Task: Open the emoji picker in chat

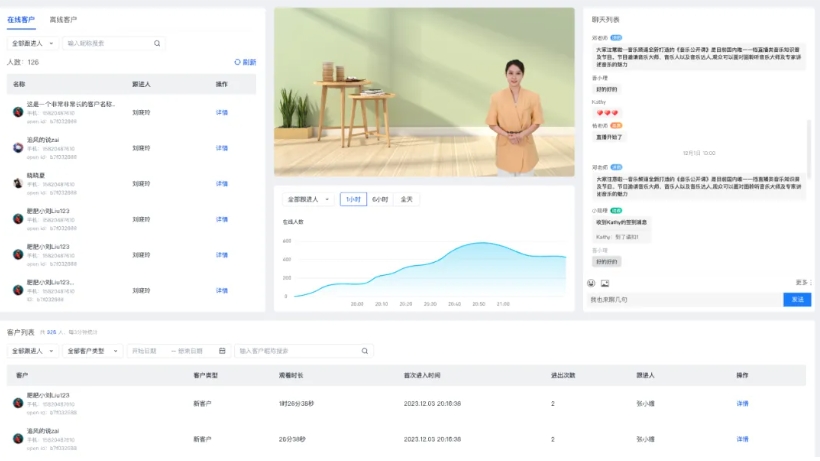Action: click(592, 283)
